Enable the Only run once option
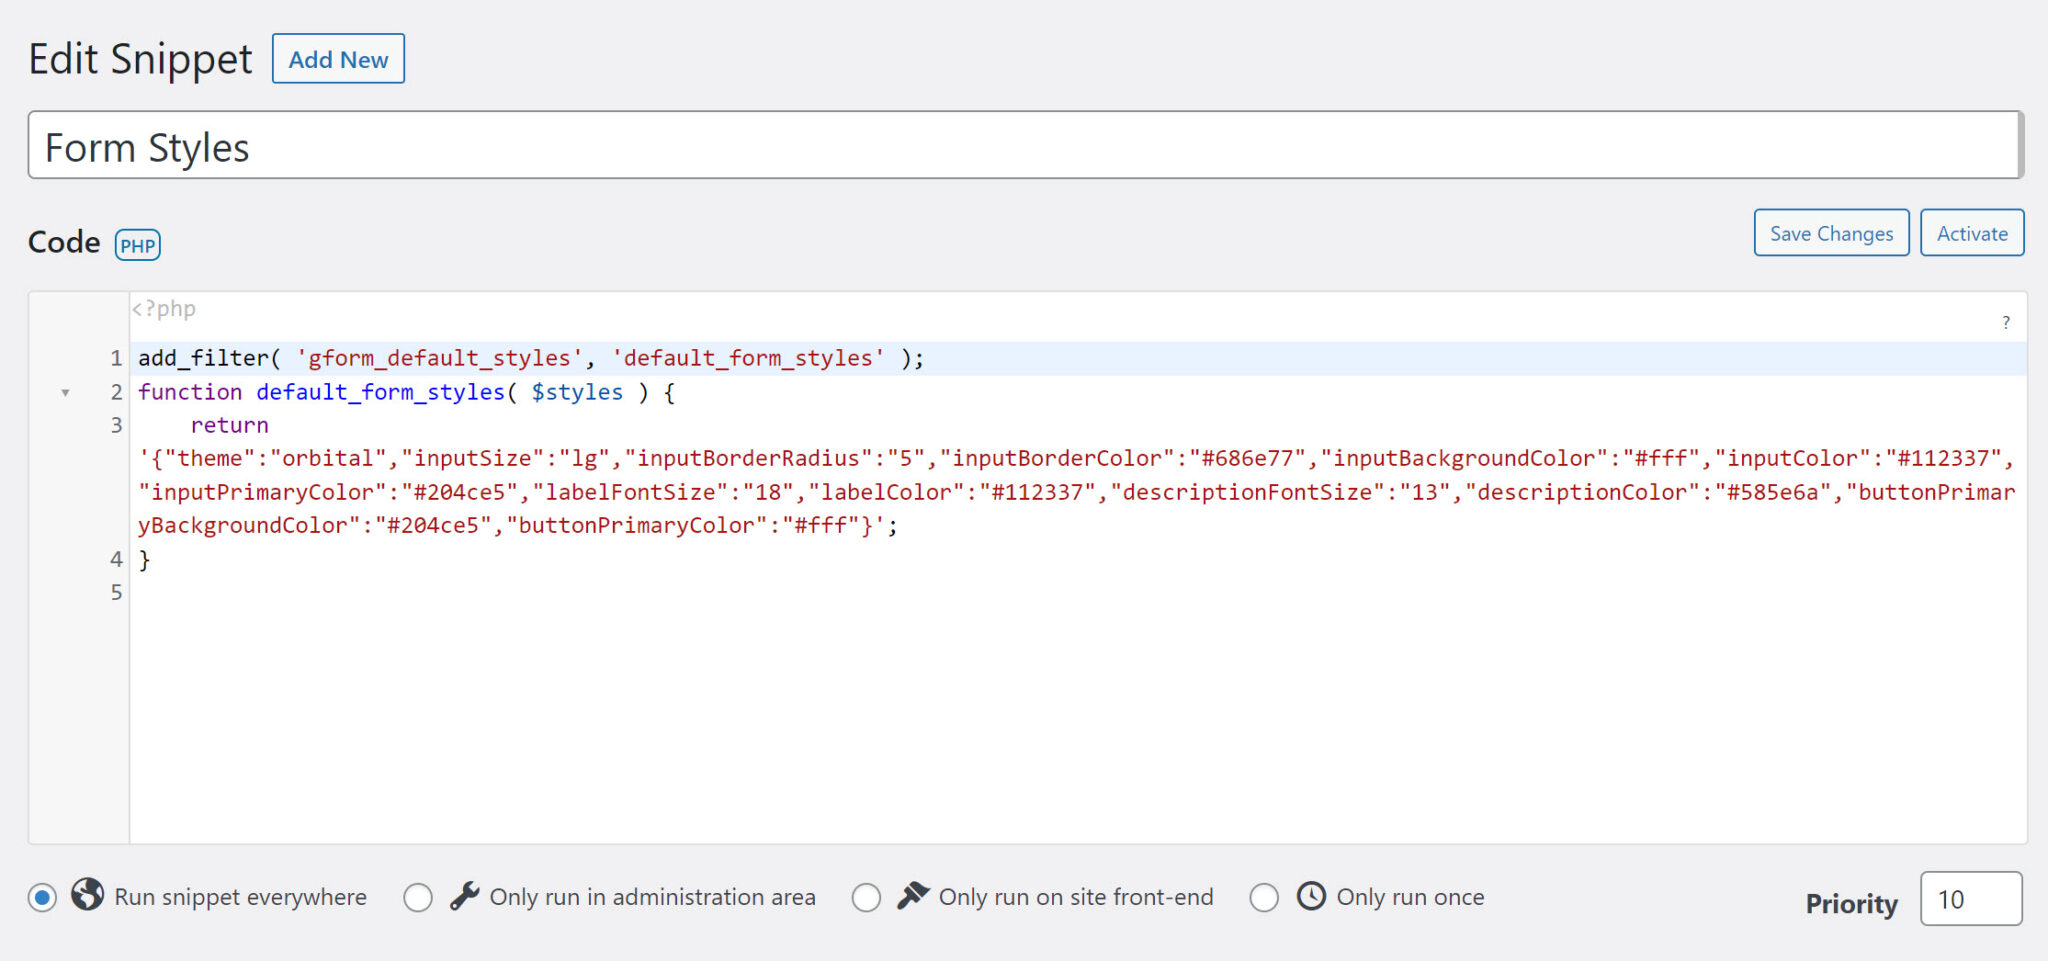Image resolution: width=2048 pixels, height=961 pixels. coord(1264,897)
